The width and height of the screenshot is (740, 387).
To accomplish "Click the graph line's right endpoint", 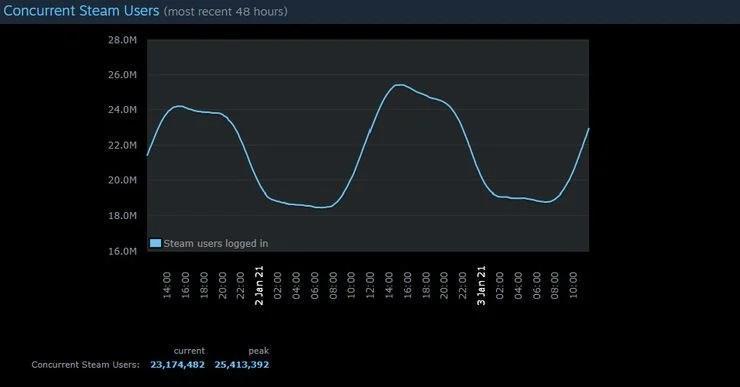I will click(589, 128).
